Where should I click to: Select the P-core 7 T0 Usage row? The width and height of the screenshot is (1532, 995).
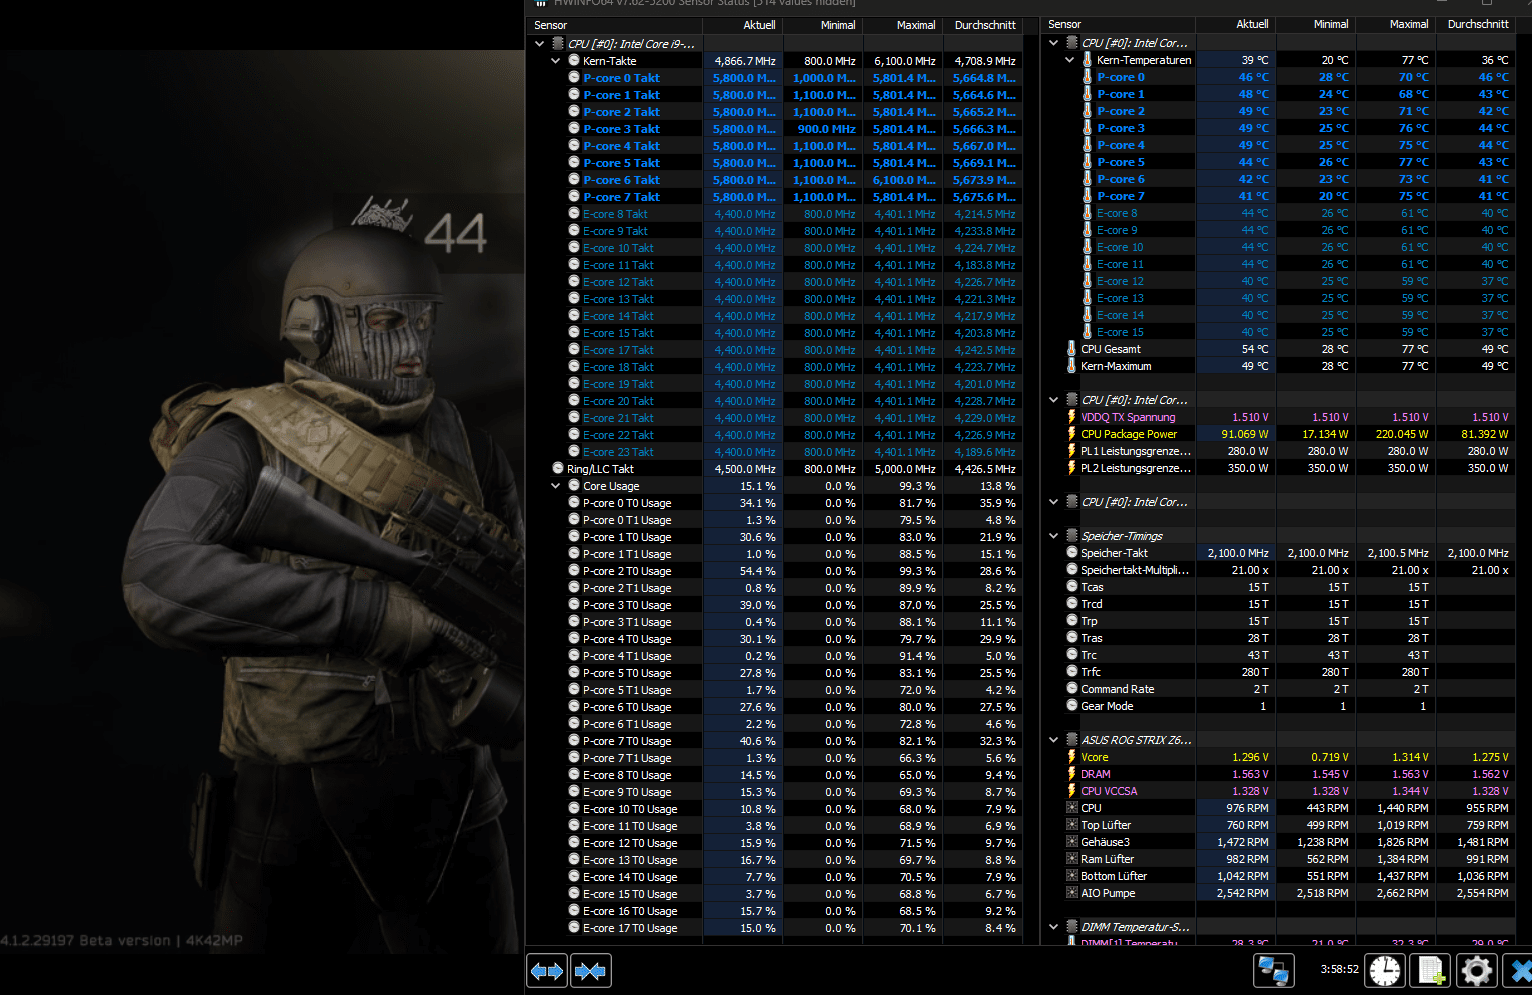pos(775,741)
